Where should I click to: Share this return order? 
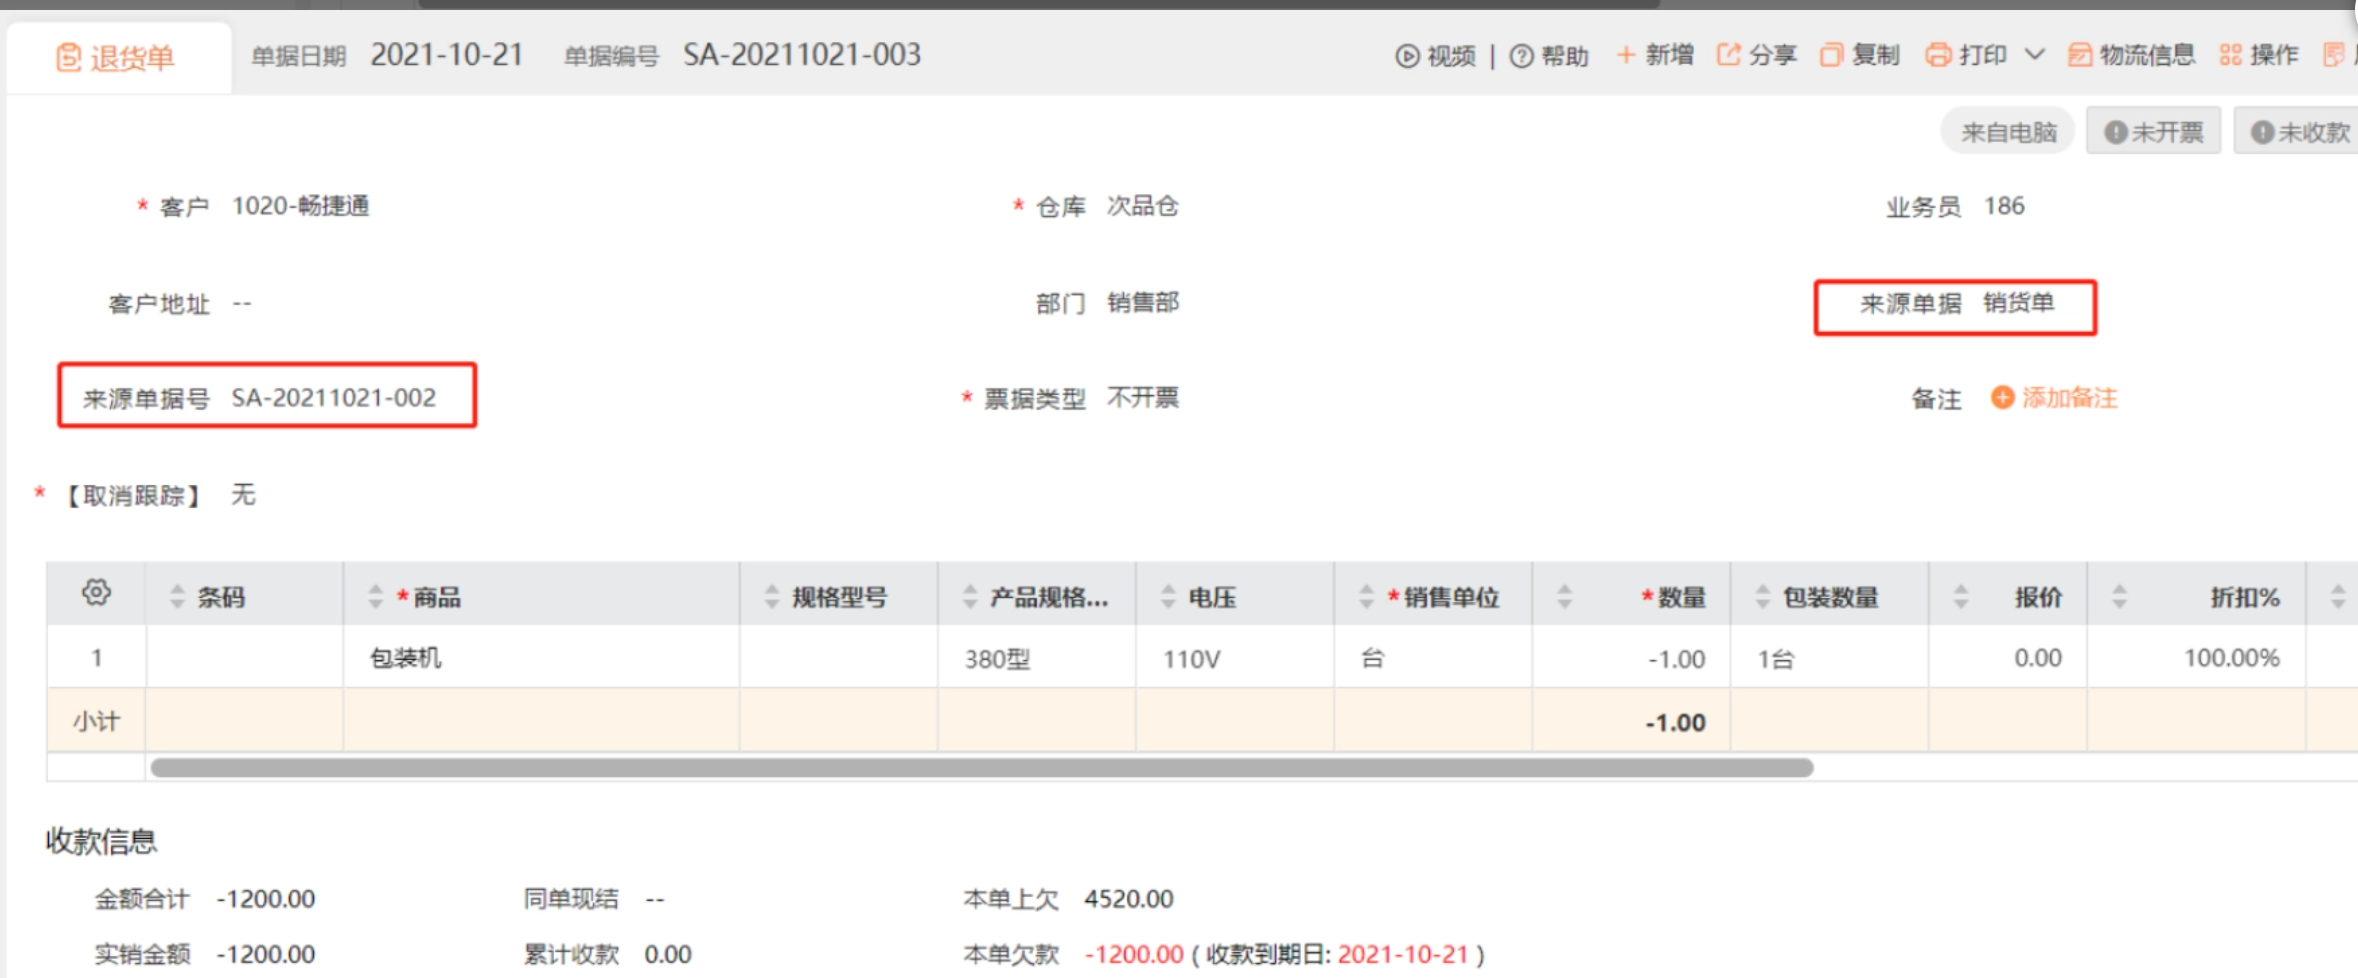coord(1756,55)
